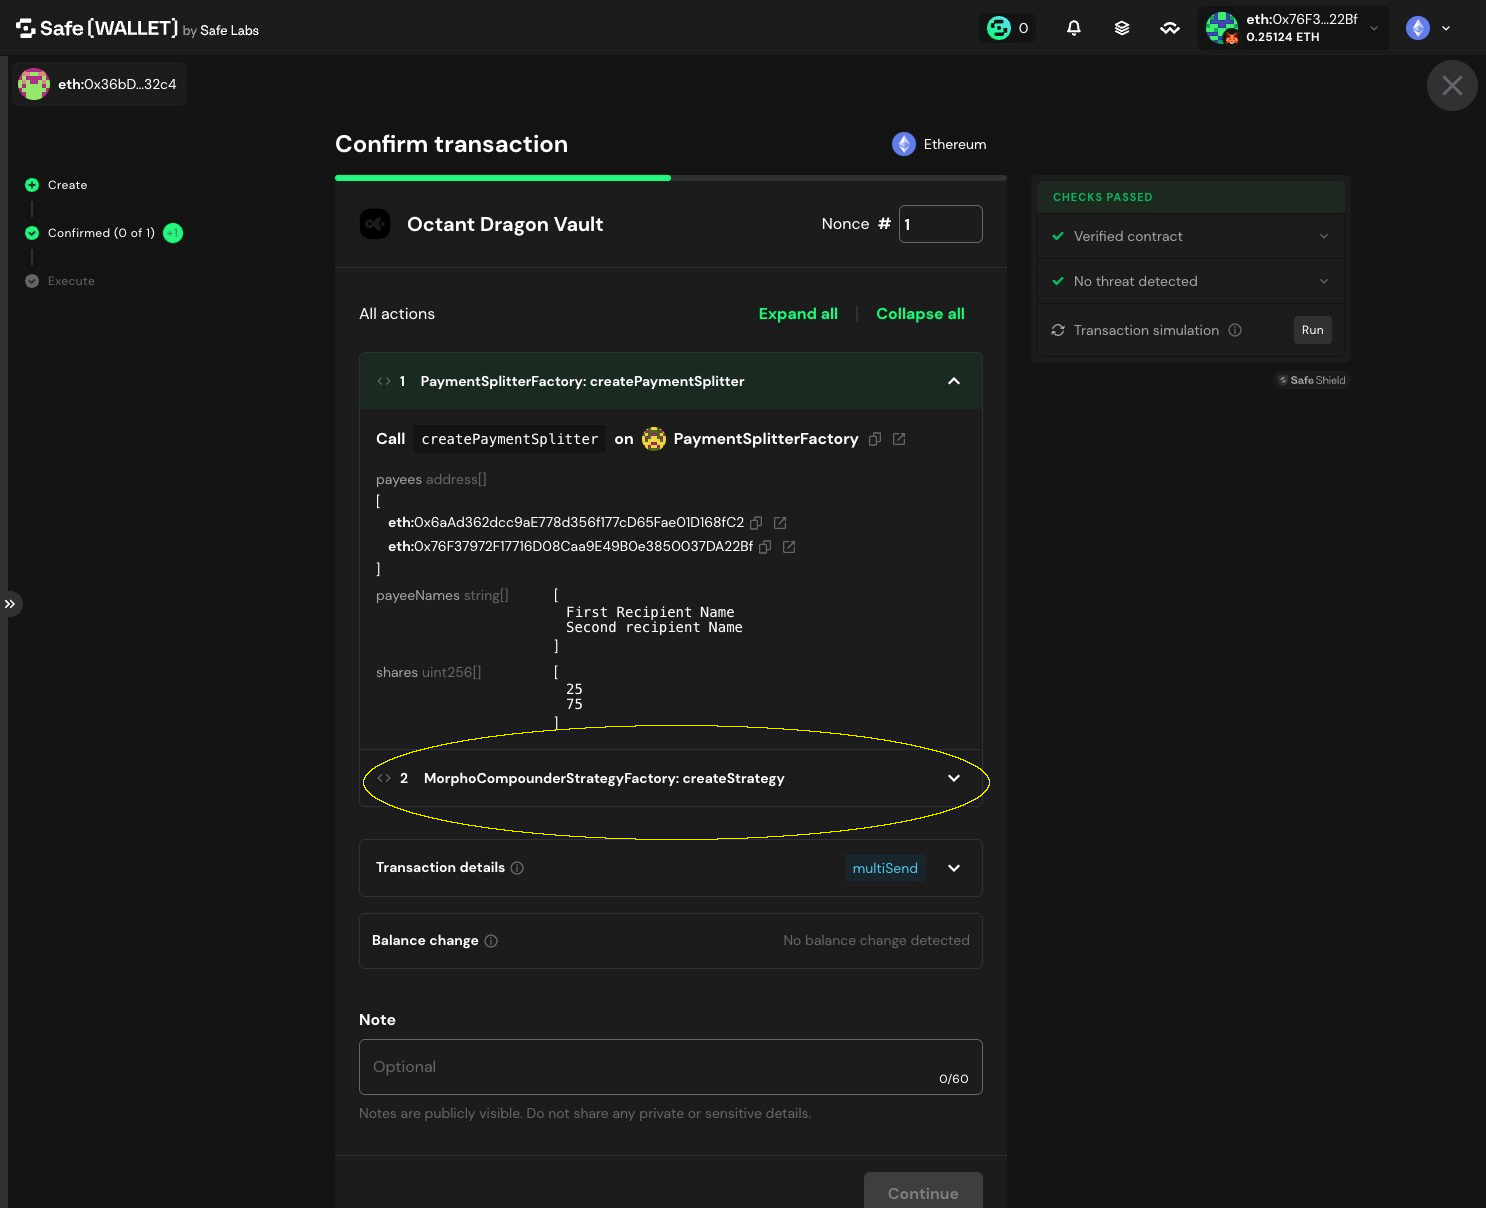Click the code icon of action 2

coord(384,778)
